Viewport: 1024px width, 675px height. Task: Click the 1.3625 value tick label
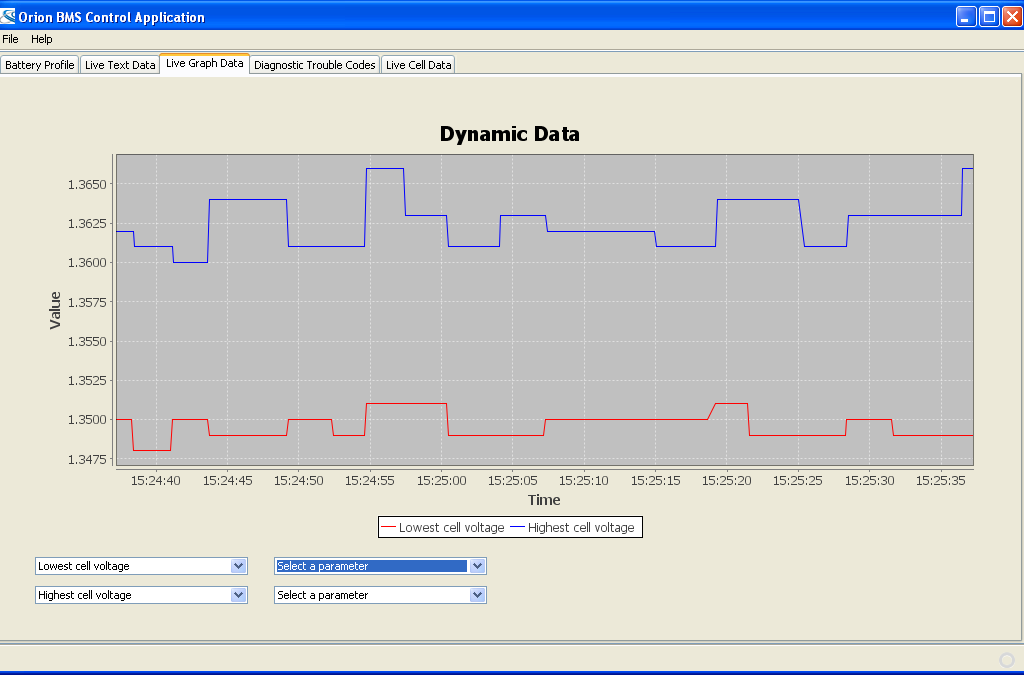pos(87,224)
